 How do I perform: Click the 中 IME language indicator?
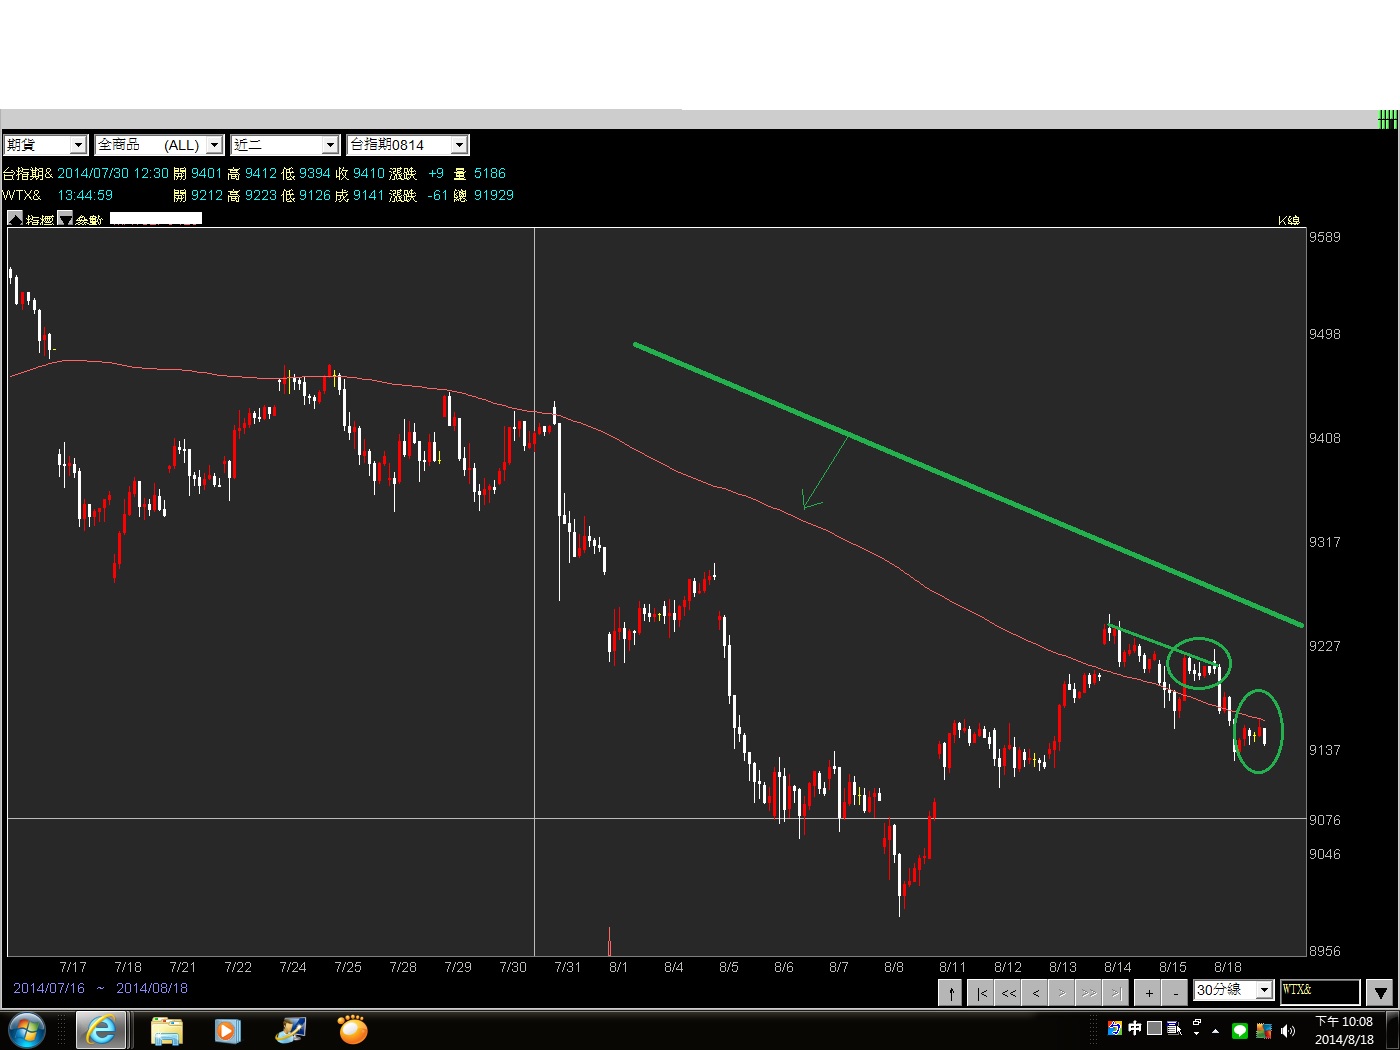coord(1135,1028)
